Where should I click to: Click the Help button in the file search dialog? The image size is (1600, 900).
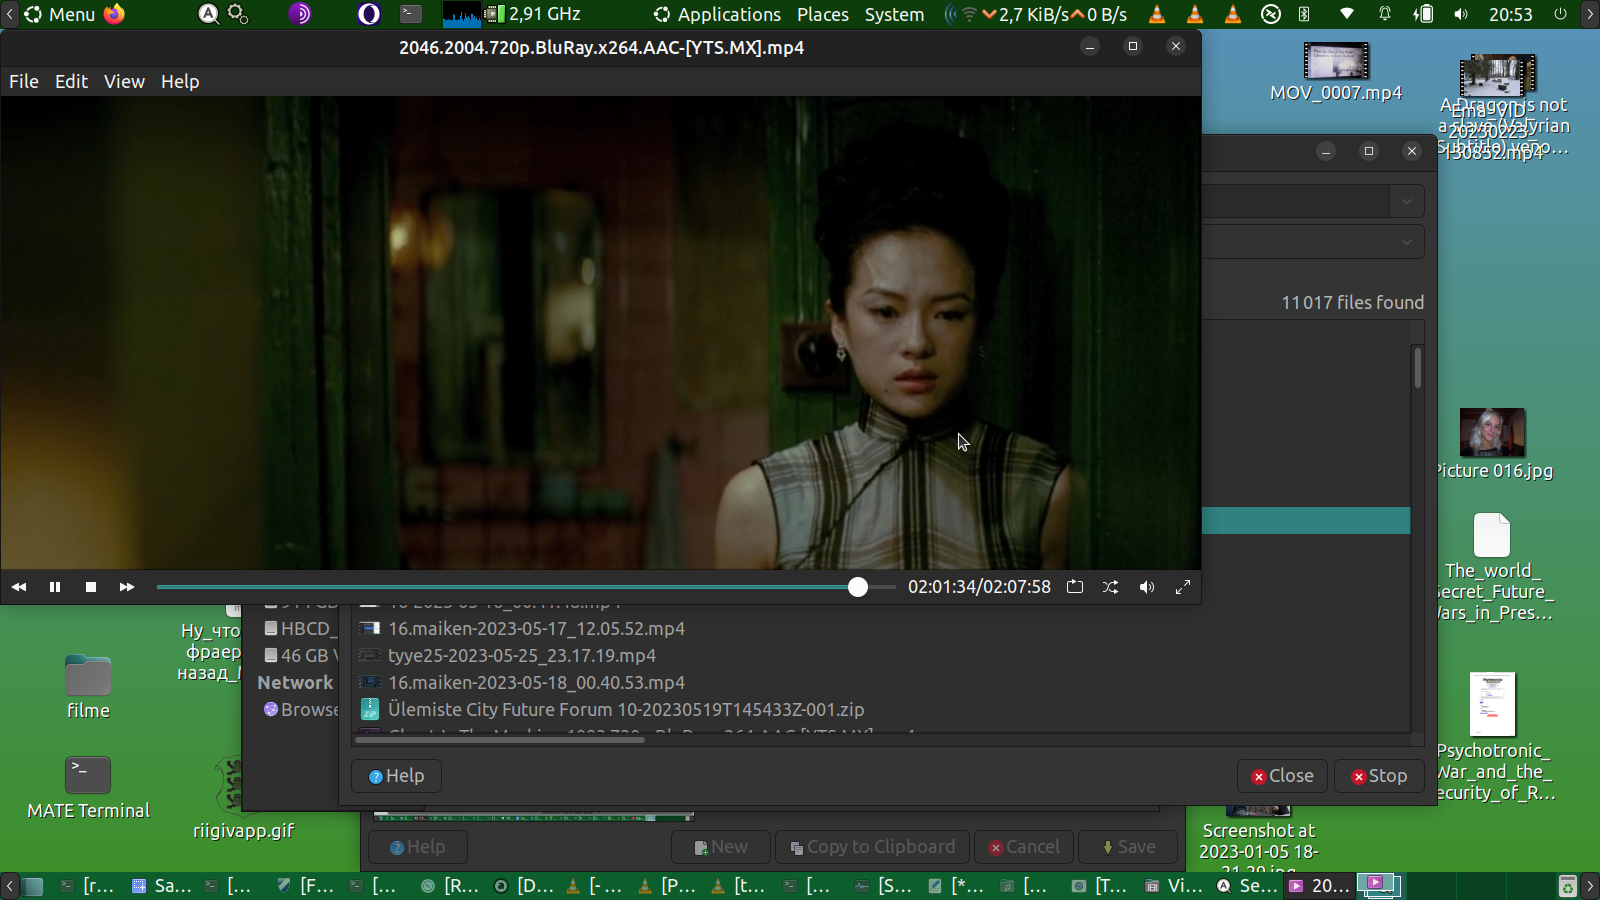(396, 776)
